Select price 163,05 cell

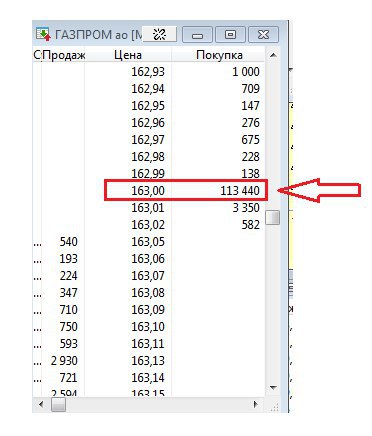(x=148, y=242)
